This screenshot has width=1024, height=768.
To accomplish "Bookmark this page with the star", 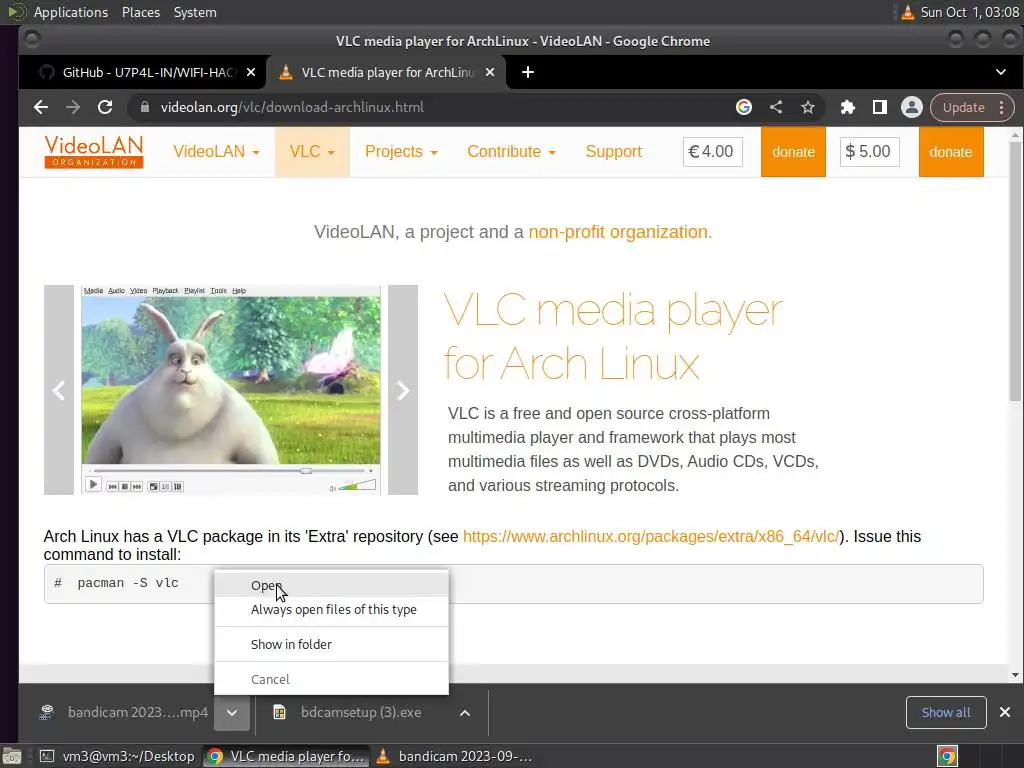I will coord(808,107).
